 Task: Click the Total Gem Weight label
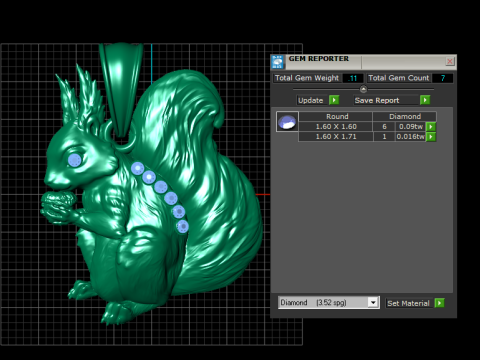307,78
